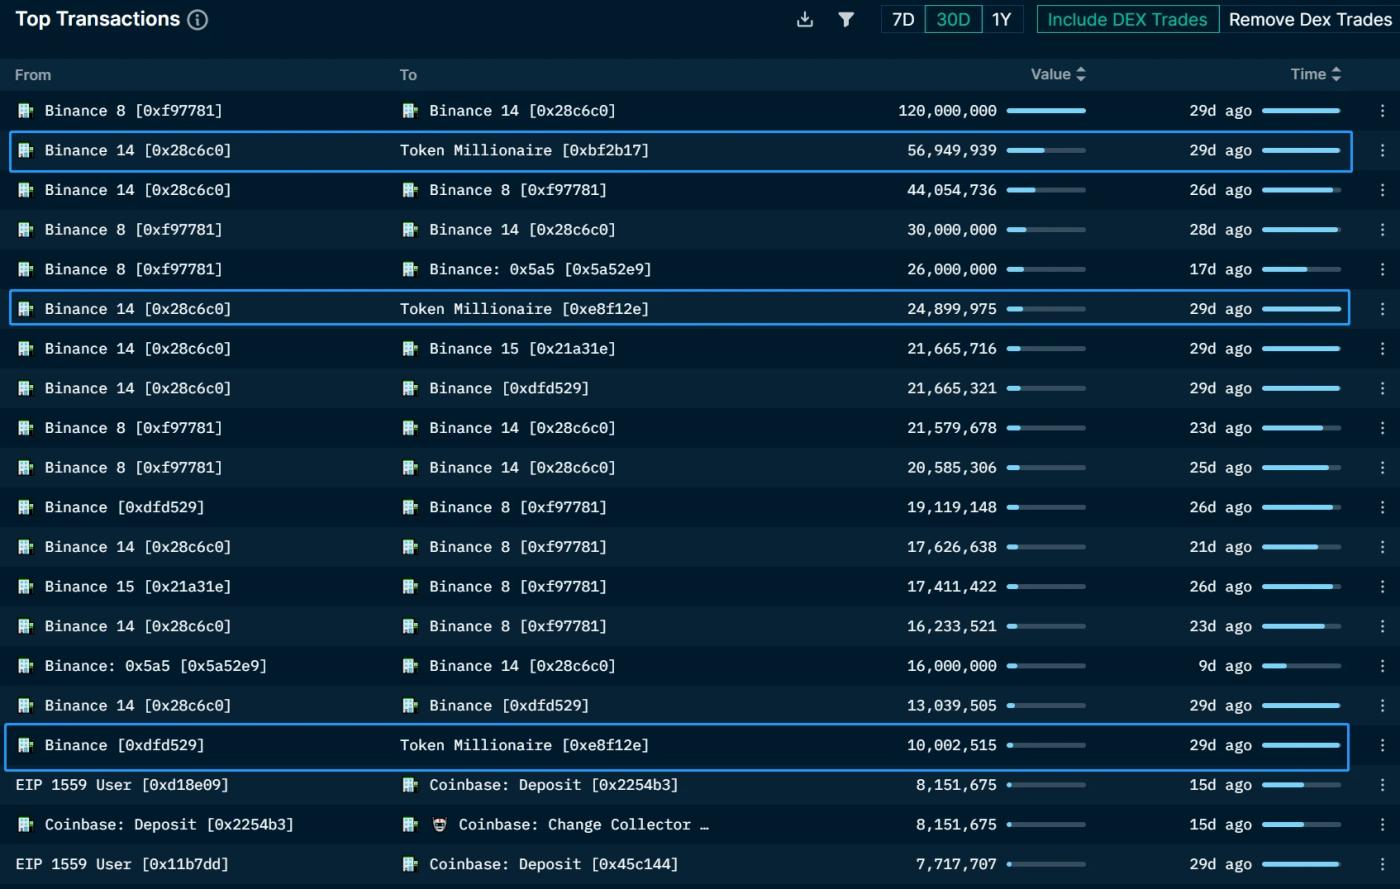Click the exchange icon beside Binance 15 [0x21a31e] sender
Image resolution: width=1400 pixels, height=889 pixels.
pyautogui.click(x=26, y=587)
